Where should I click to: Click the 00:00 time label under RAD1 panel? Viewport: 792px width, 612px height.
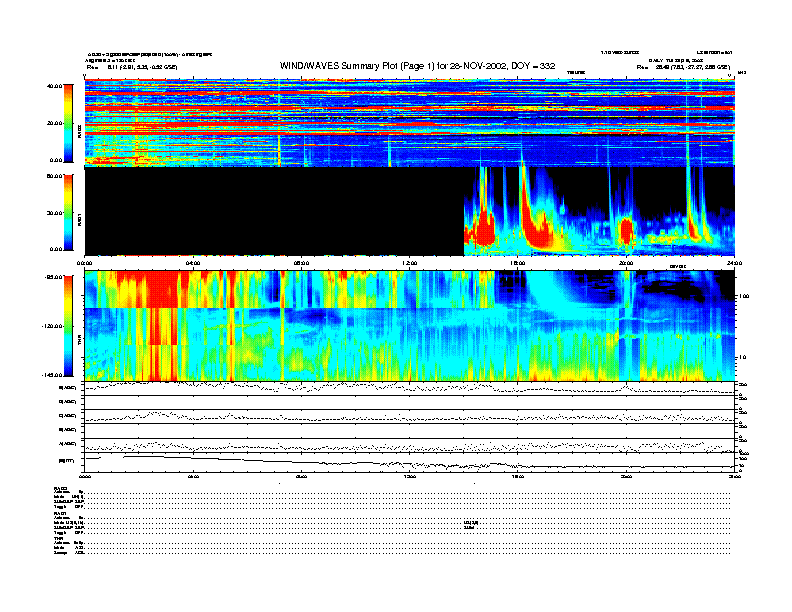pos(84,263)
